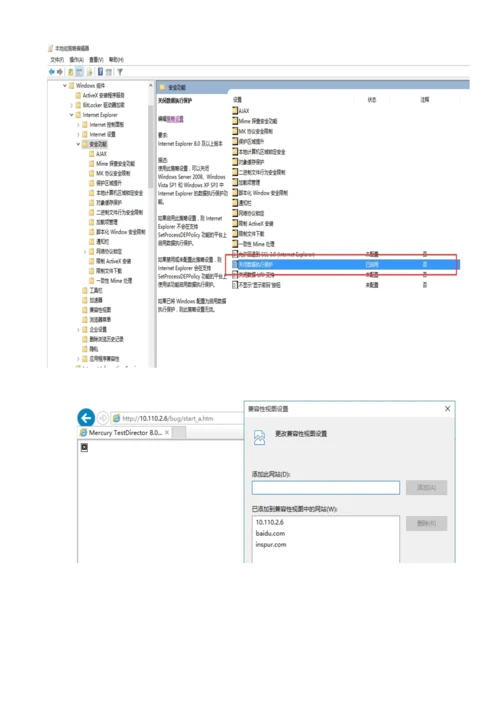500x707 pixels.
Task: Toggle the Show/Hide Action Pane toolbar icon
Action: click(x=109, y=72)
